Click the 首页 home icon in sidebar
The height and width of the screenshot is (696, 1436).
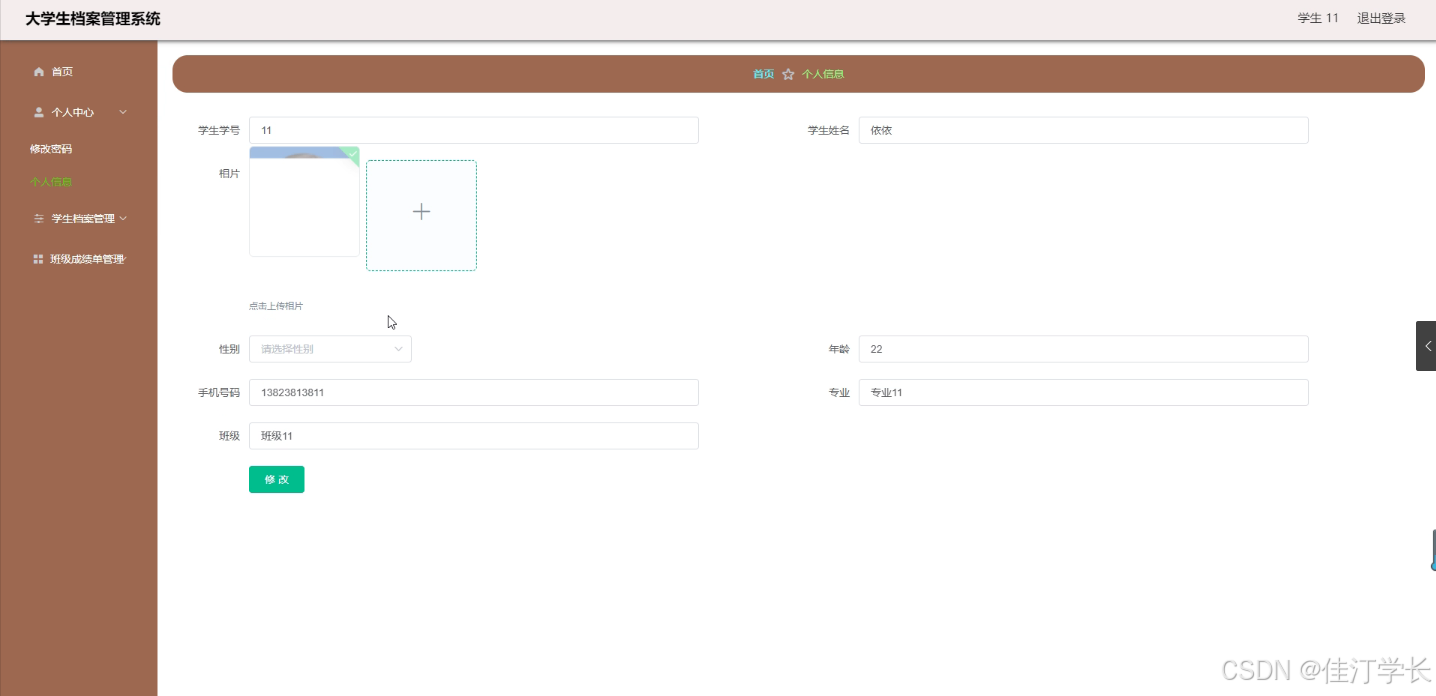click(38, 71)
